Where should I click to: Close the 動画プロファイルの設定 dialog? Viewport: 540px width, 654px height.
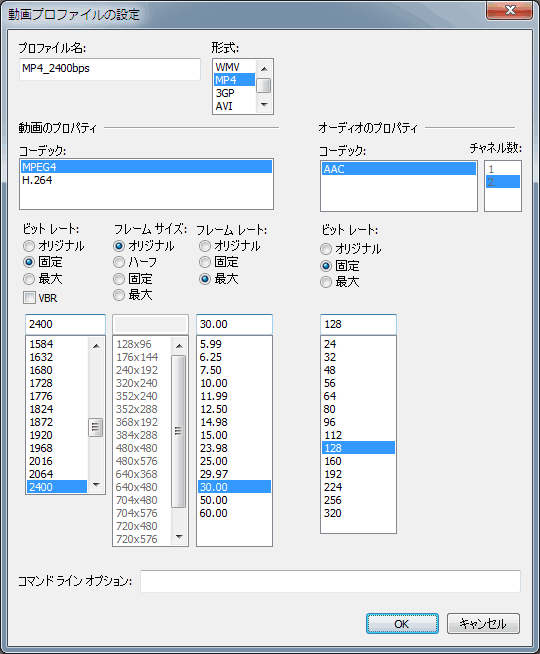tap(510, 10)
